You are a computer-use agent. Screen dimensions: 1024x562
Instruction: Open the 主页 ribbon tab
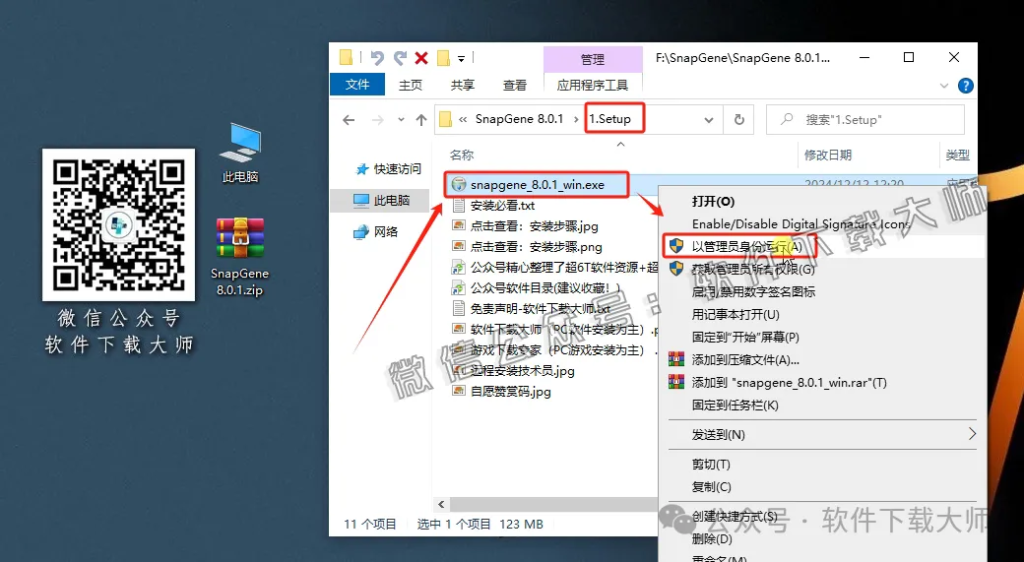(x=411, y=85)
